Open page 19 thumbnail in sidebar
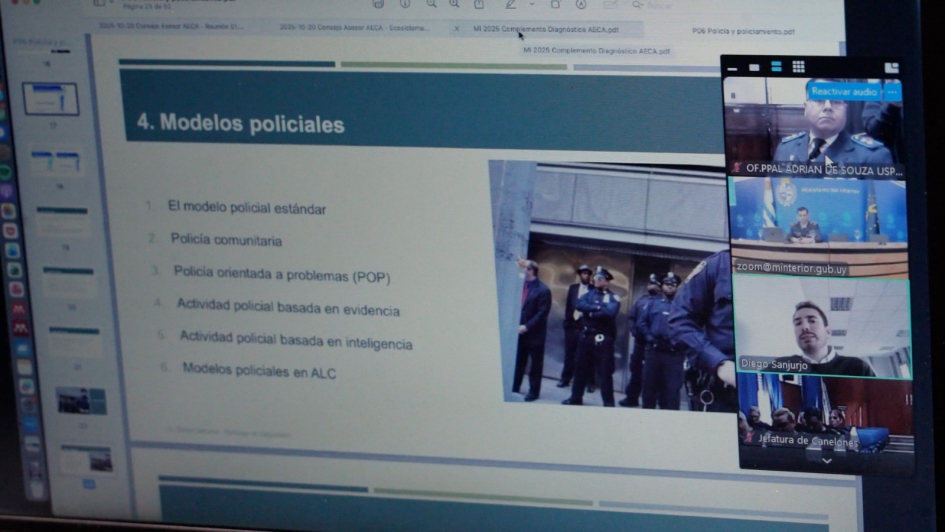The width and height of the screenshot is (945, 532). coord(68,282)
